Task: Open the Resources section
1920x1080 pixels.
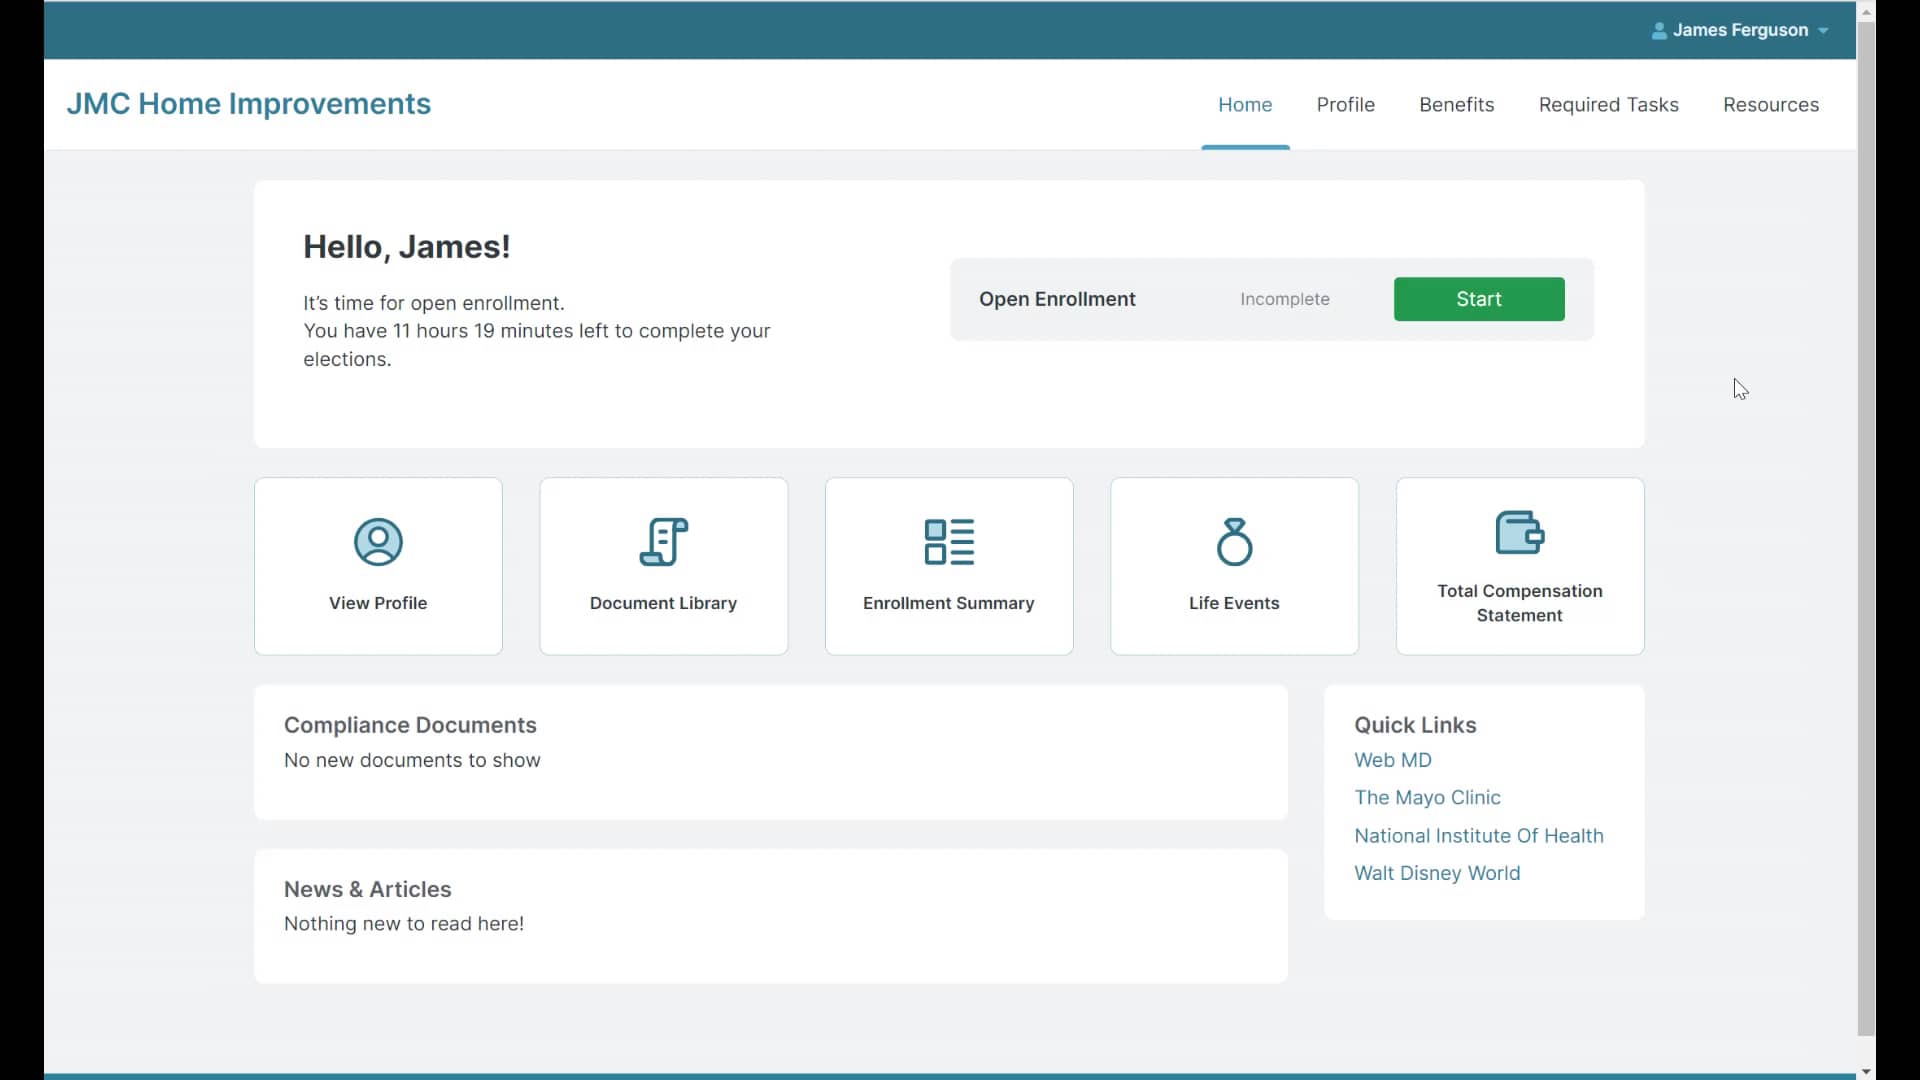Action: tap(1770, 104)
